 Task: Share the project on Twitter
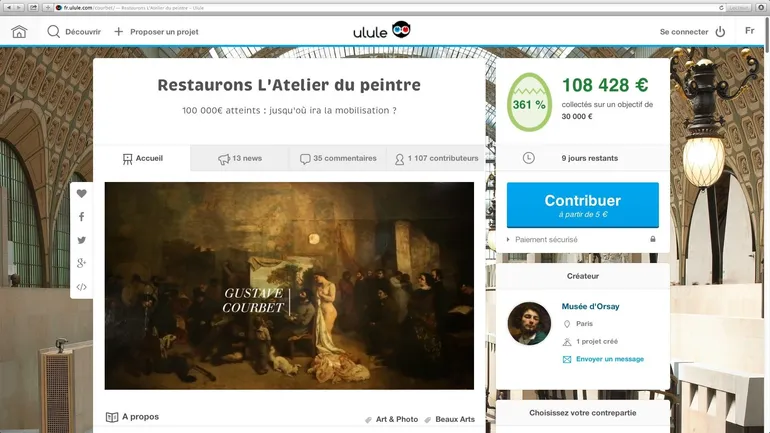pos(82,240)
